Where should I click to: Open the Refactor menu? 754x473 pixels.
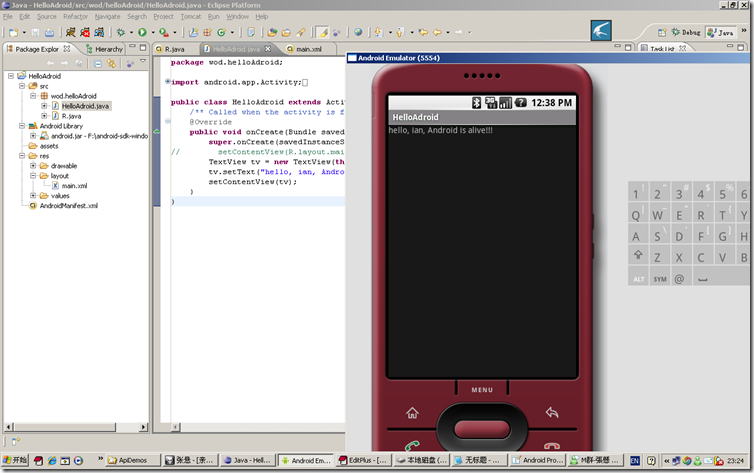pos(75,16)
